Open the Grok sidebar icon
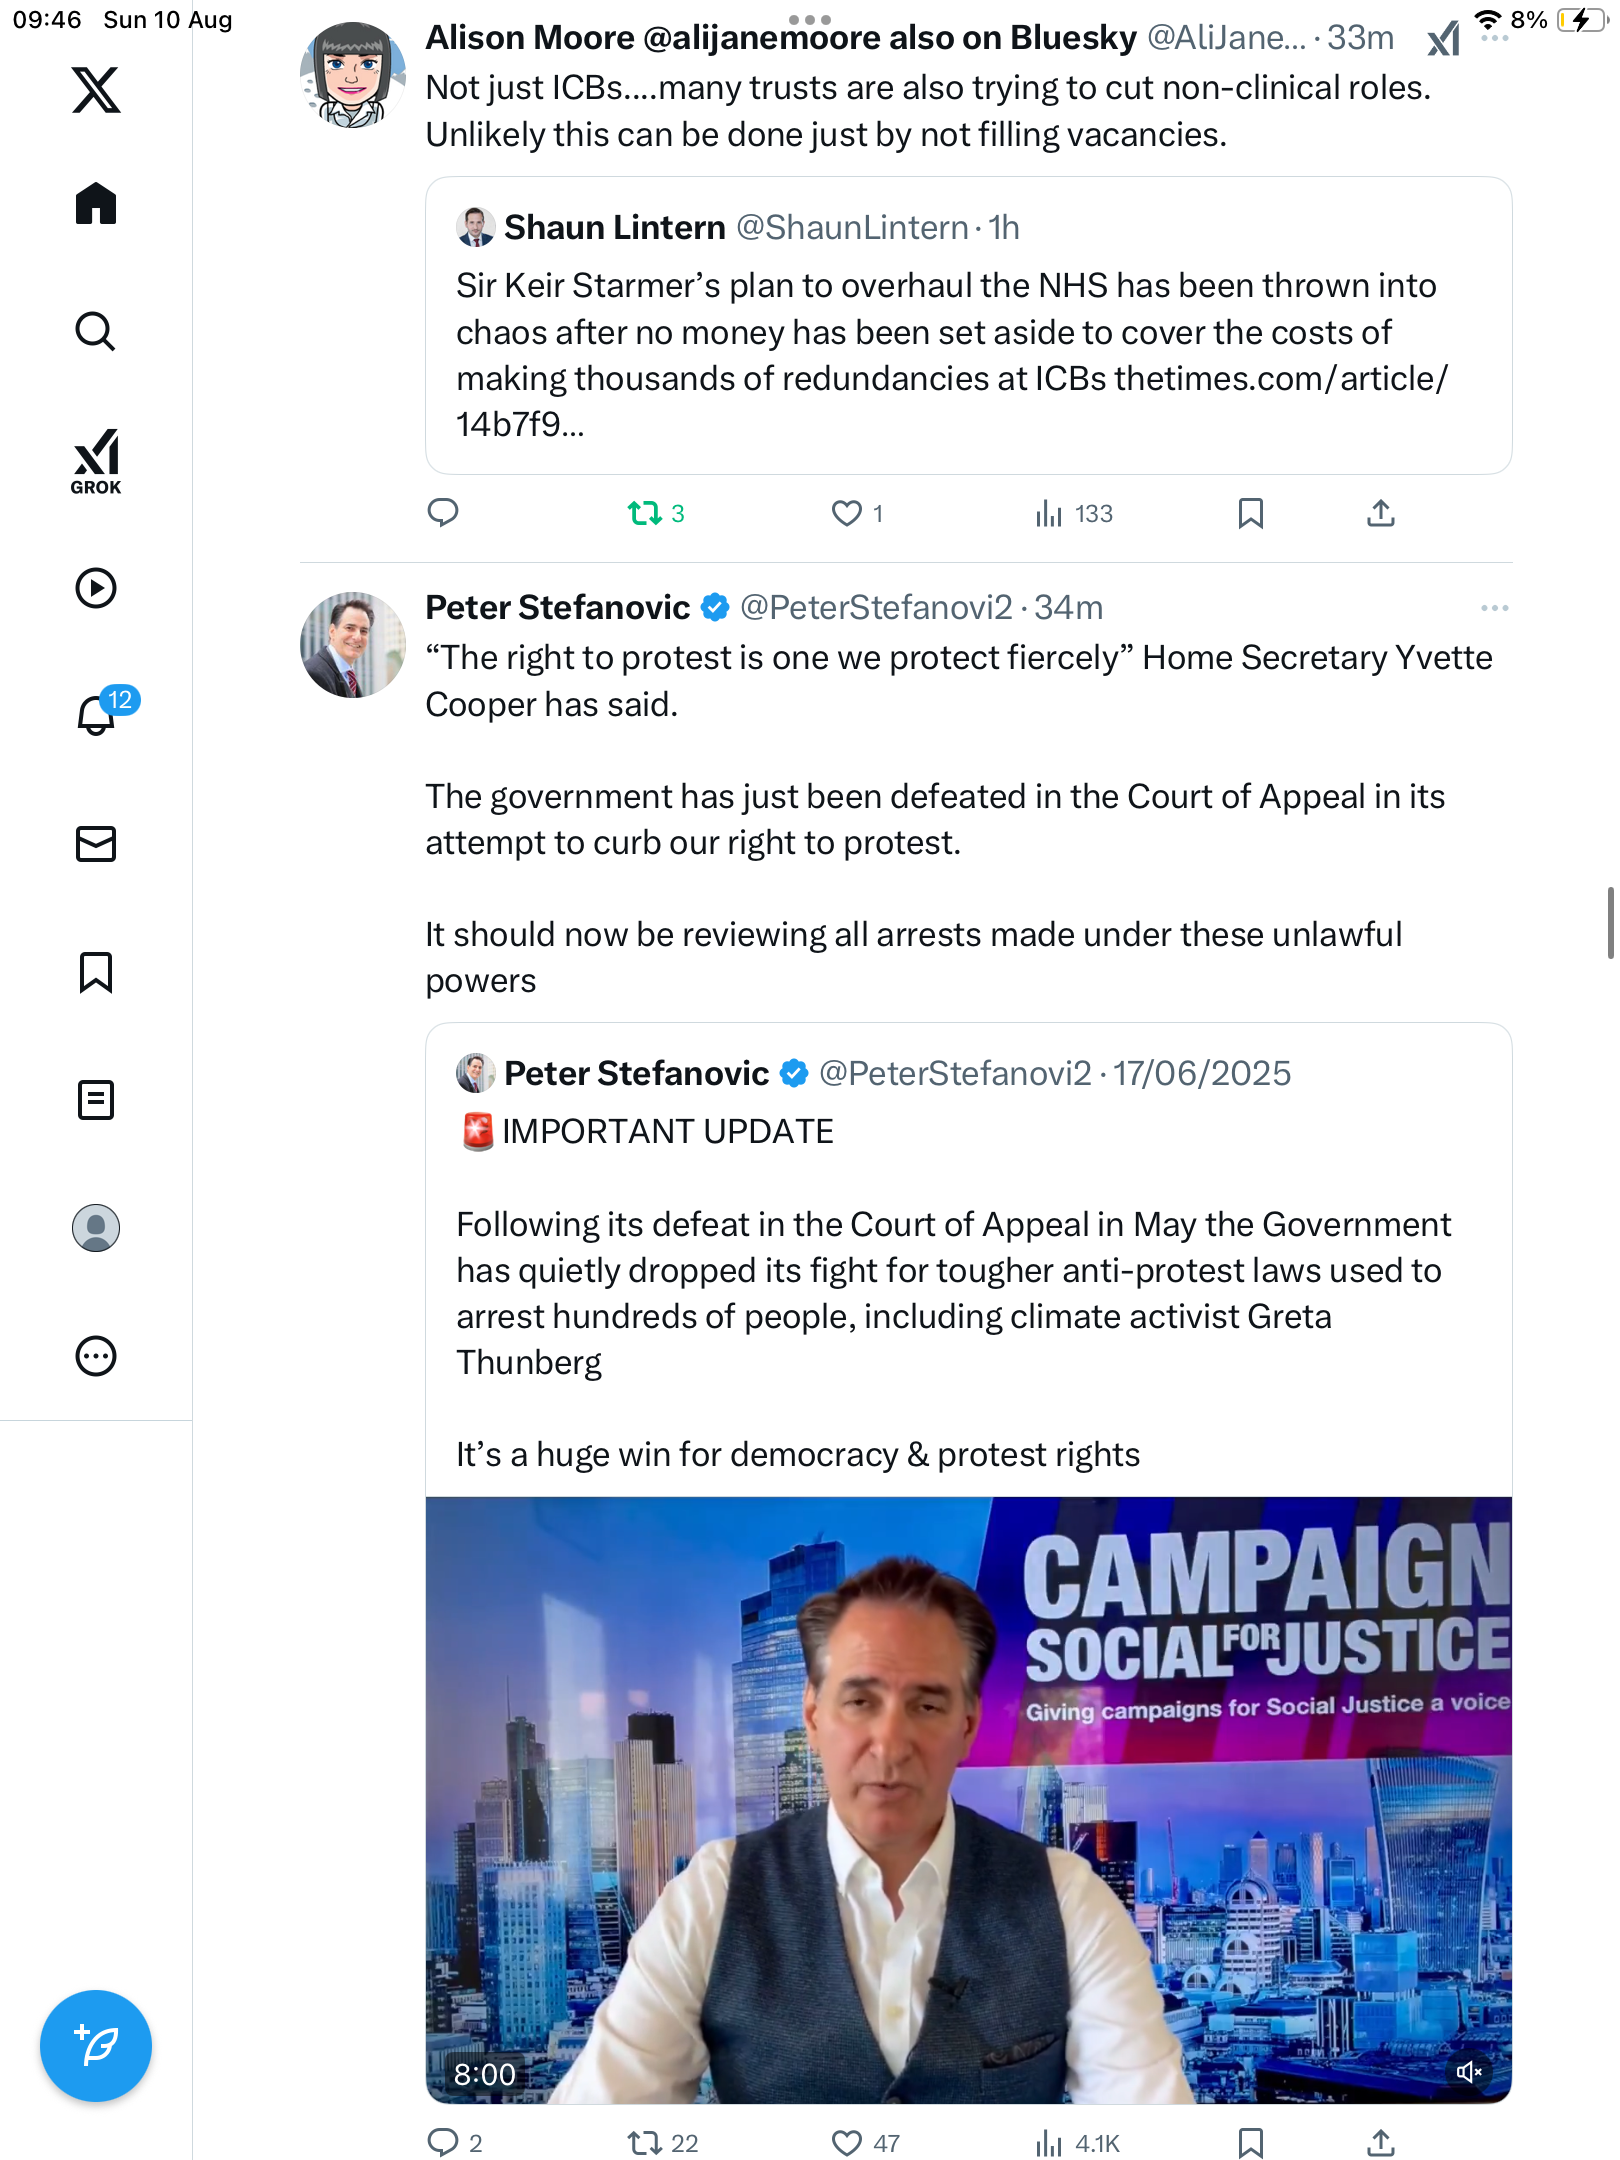Image resolution: width=1620 pixels, height=2160 pixels. click(96, 461)
